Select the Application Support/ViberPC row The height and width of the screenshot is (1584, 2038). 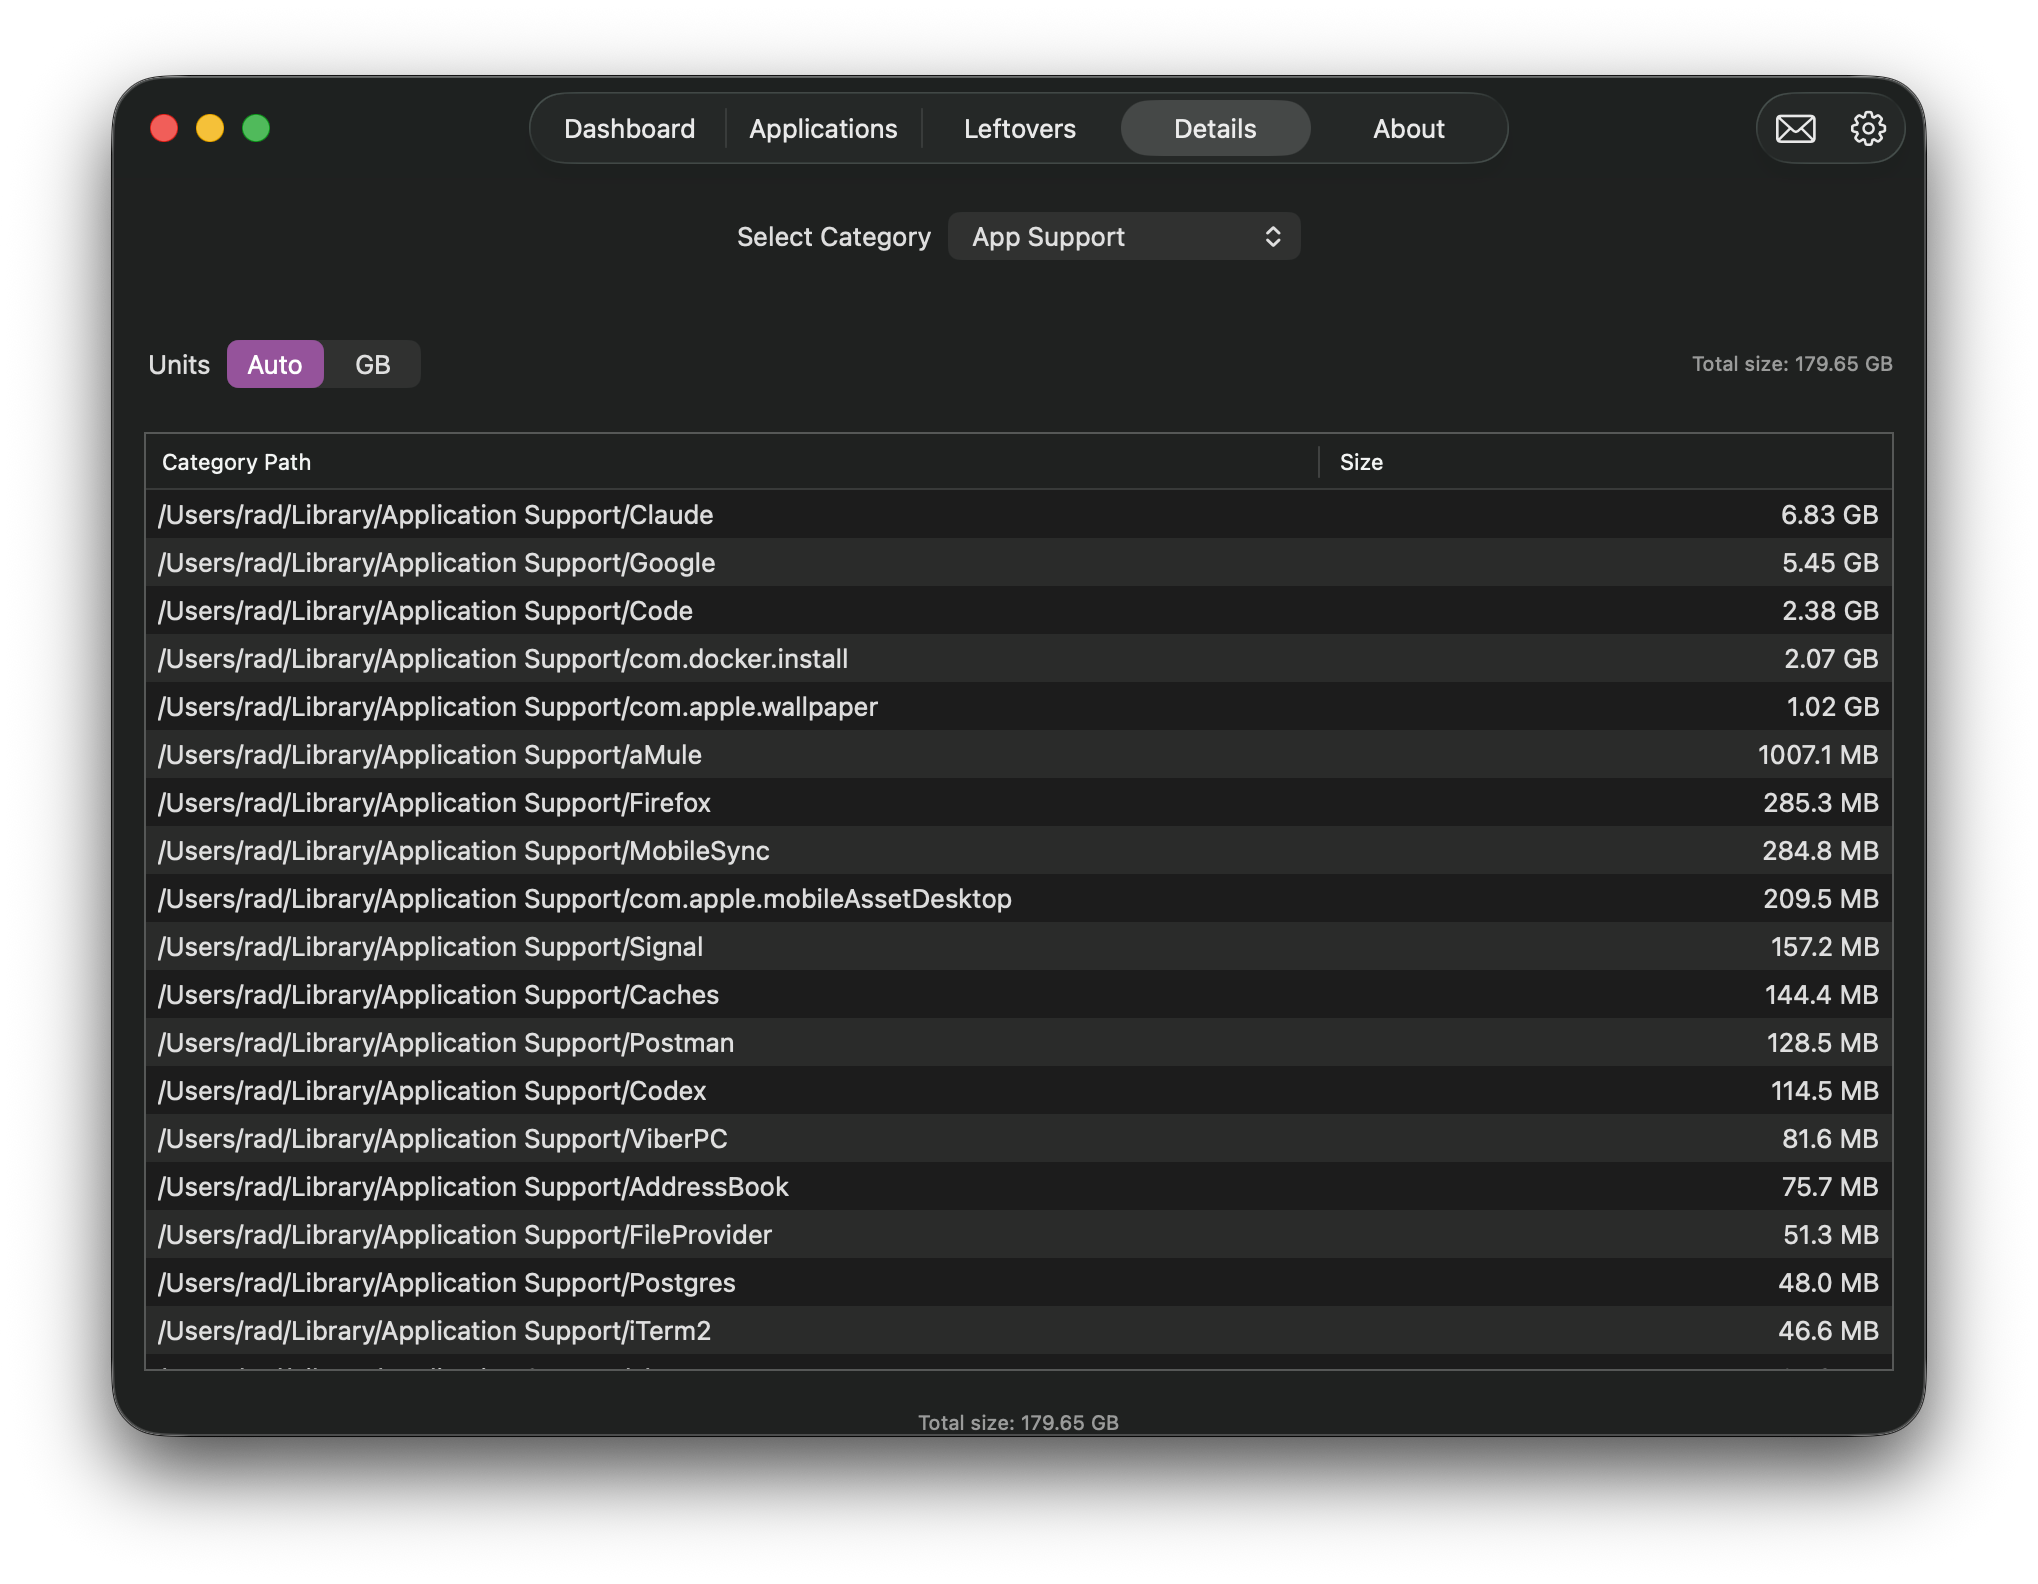(1018, 1139)
